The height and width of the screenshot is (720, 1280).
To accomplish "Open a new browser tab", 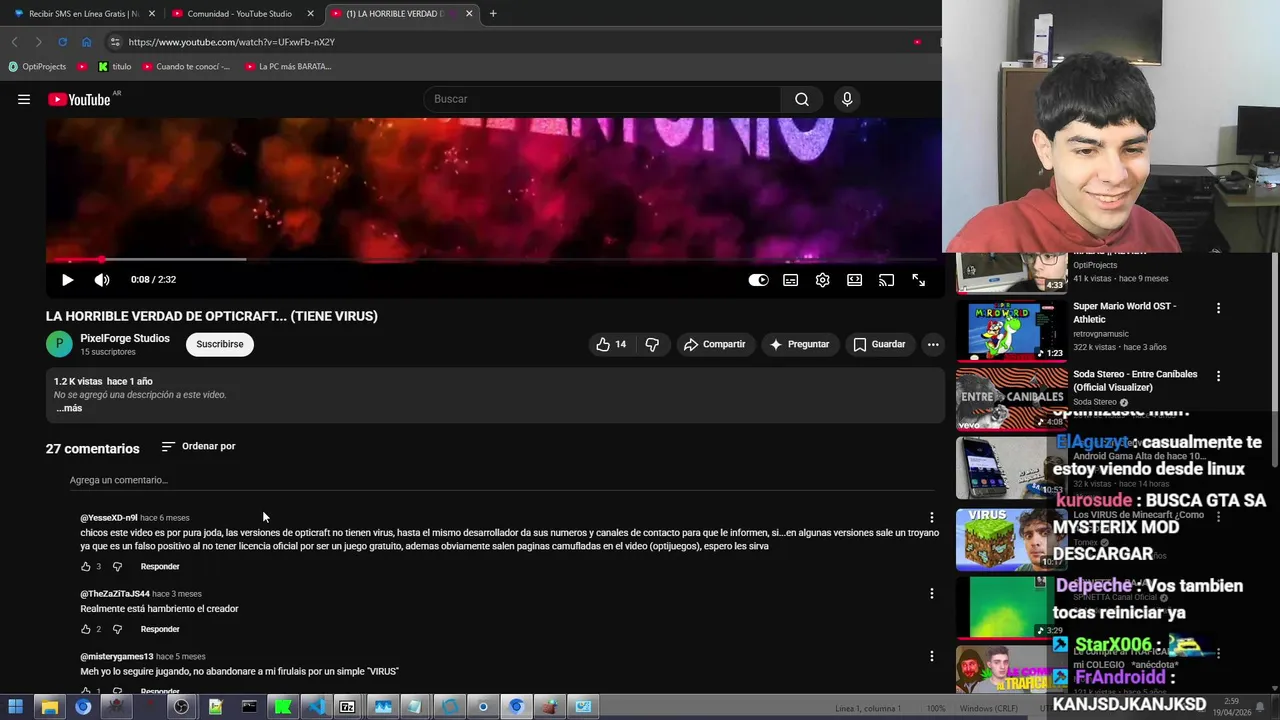I will (493, 14).
